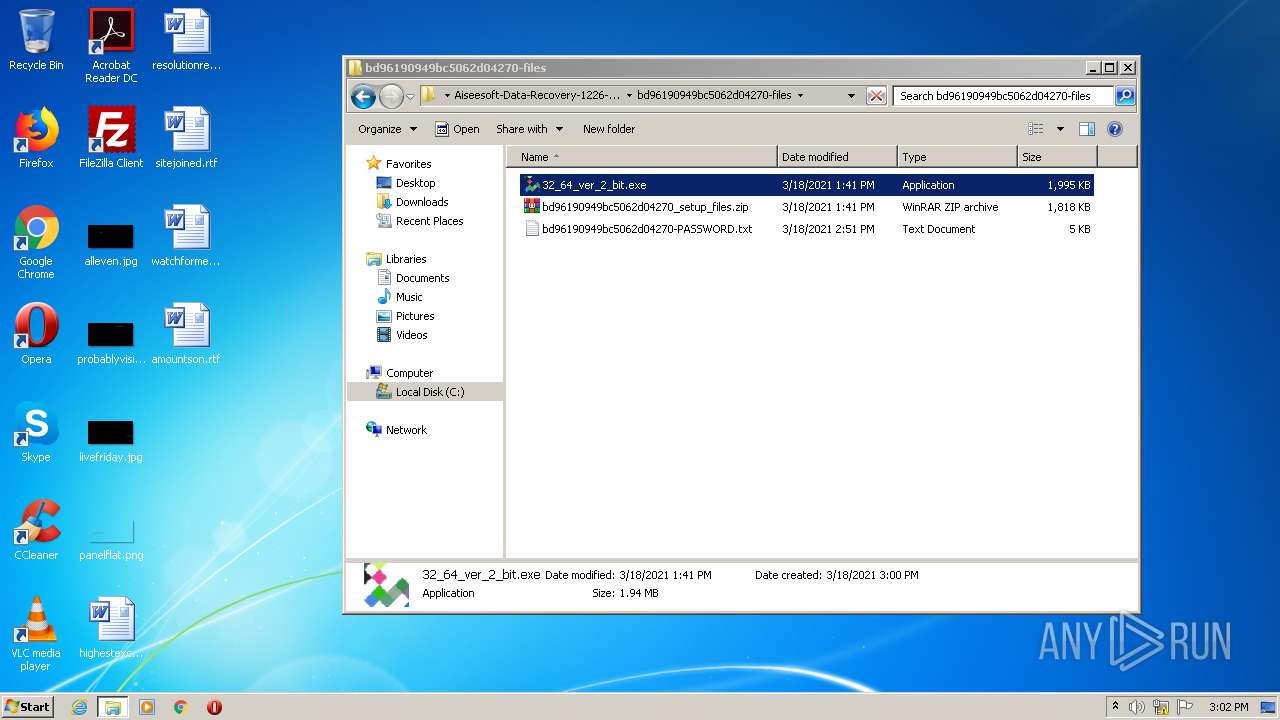Launch Firefox desktop shortcut
The height and width of the screenshot is (720, 1280).
(x=36, y=138)
